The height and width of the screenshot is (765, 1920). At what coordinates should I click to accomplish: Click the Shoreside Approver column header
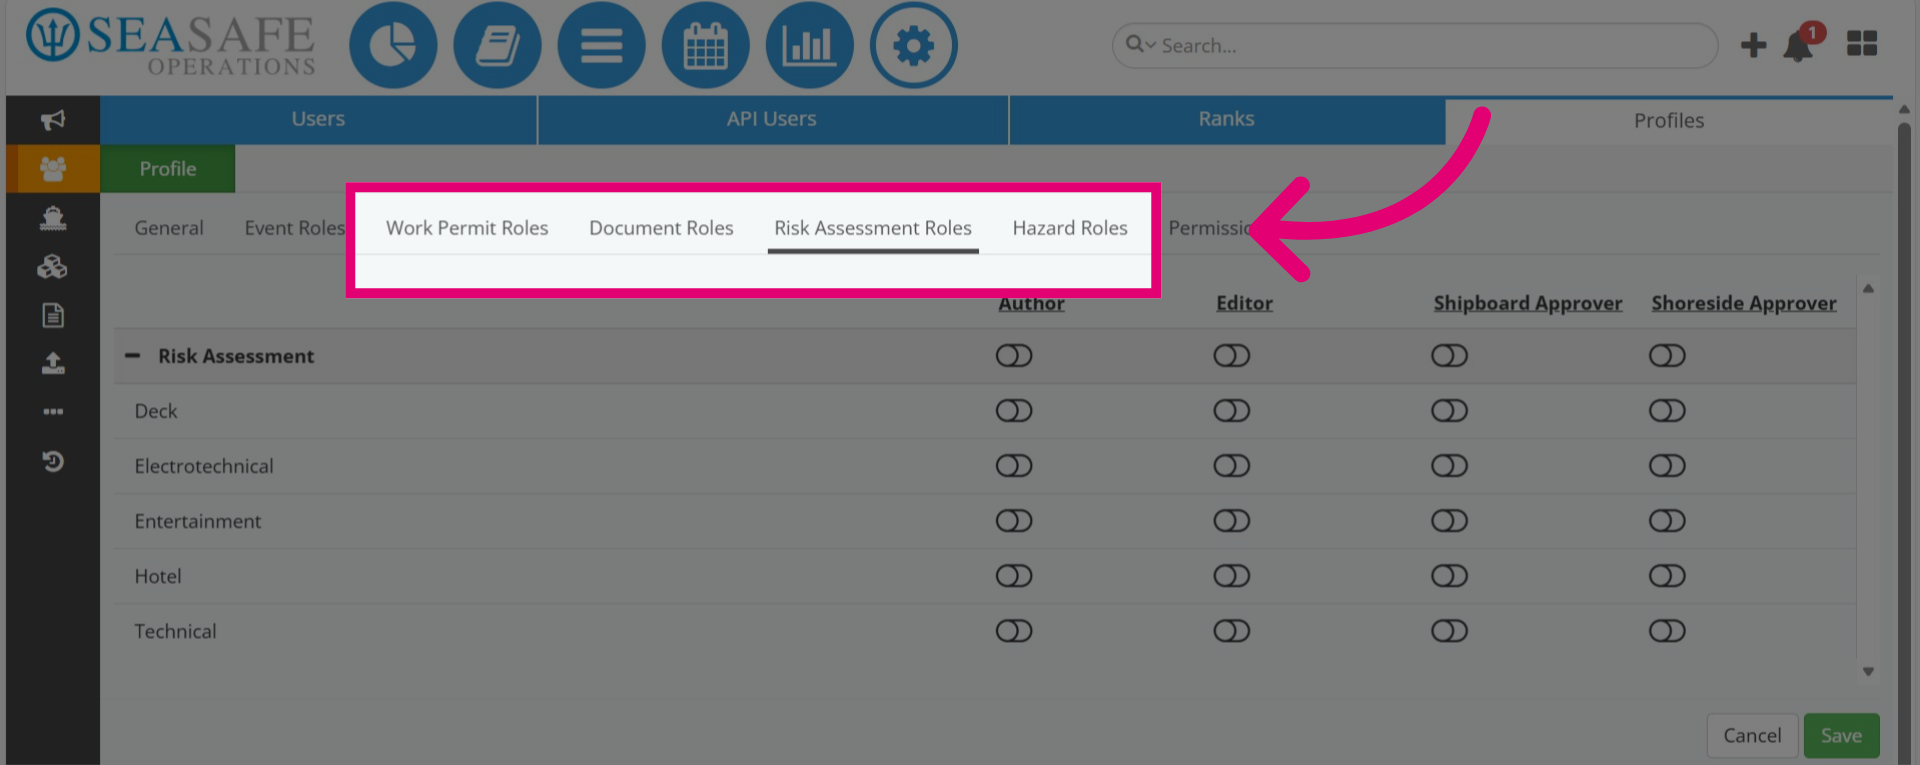click(1744, 303)
